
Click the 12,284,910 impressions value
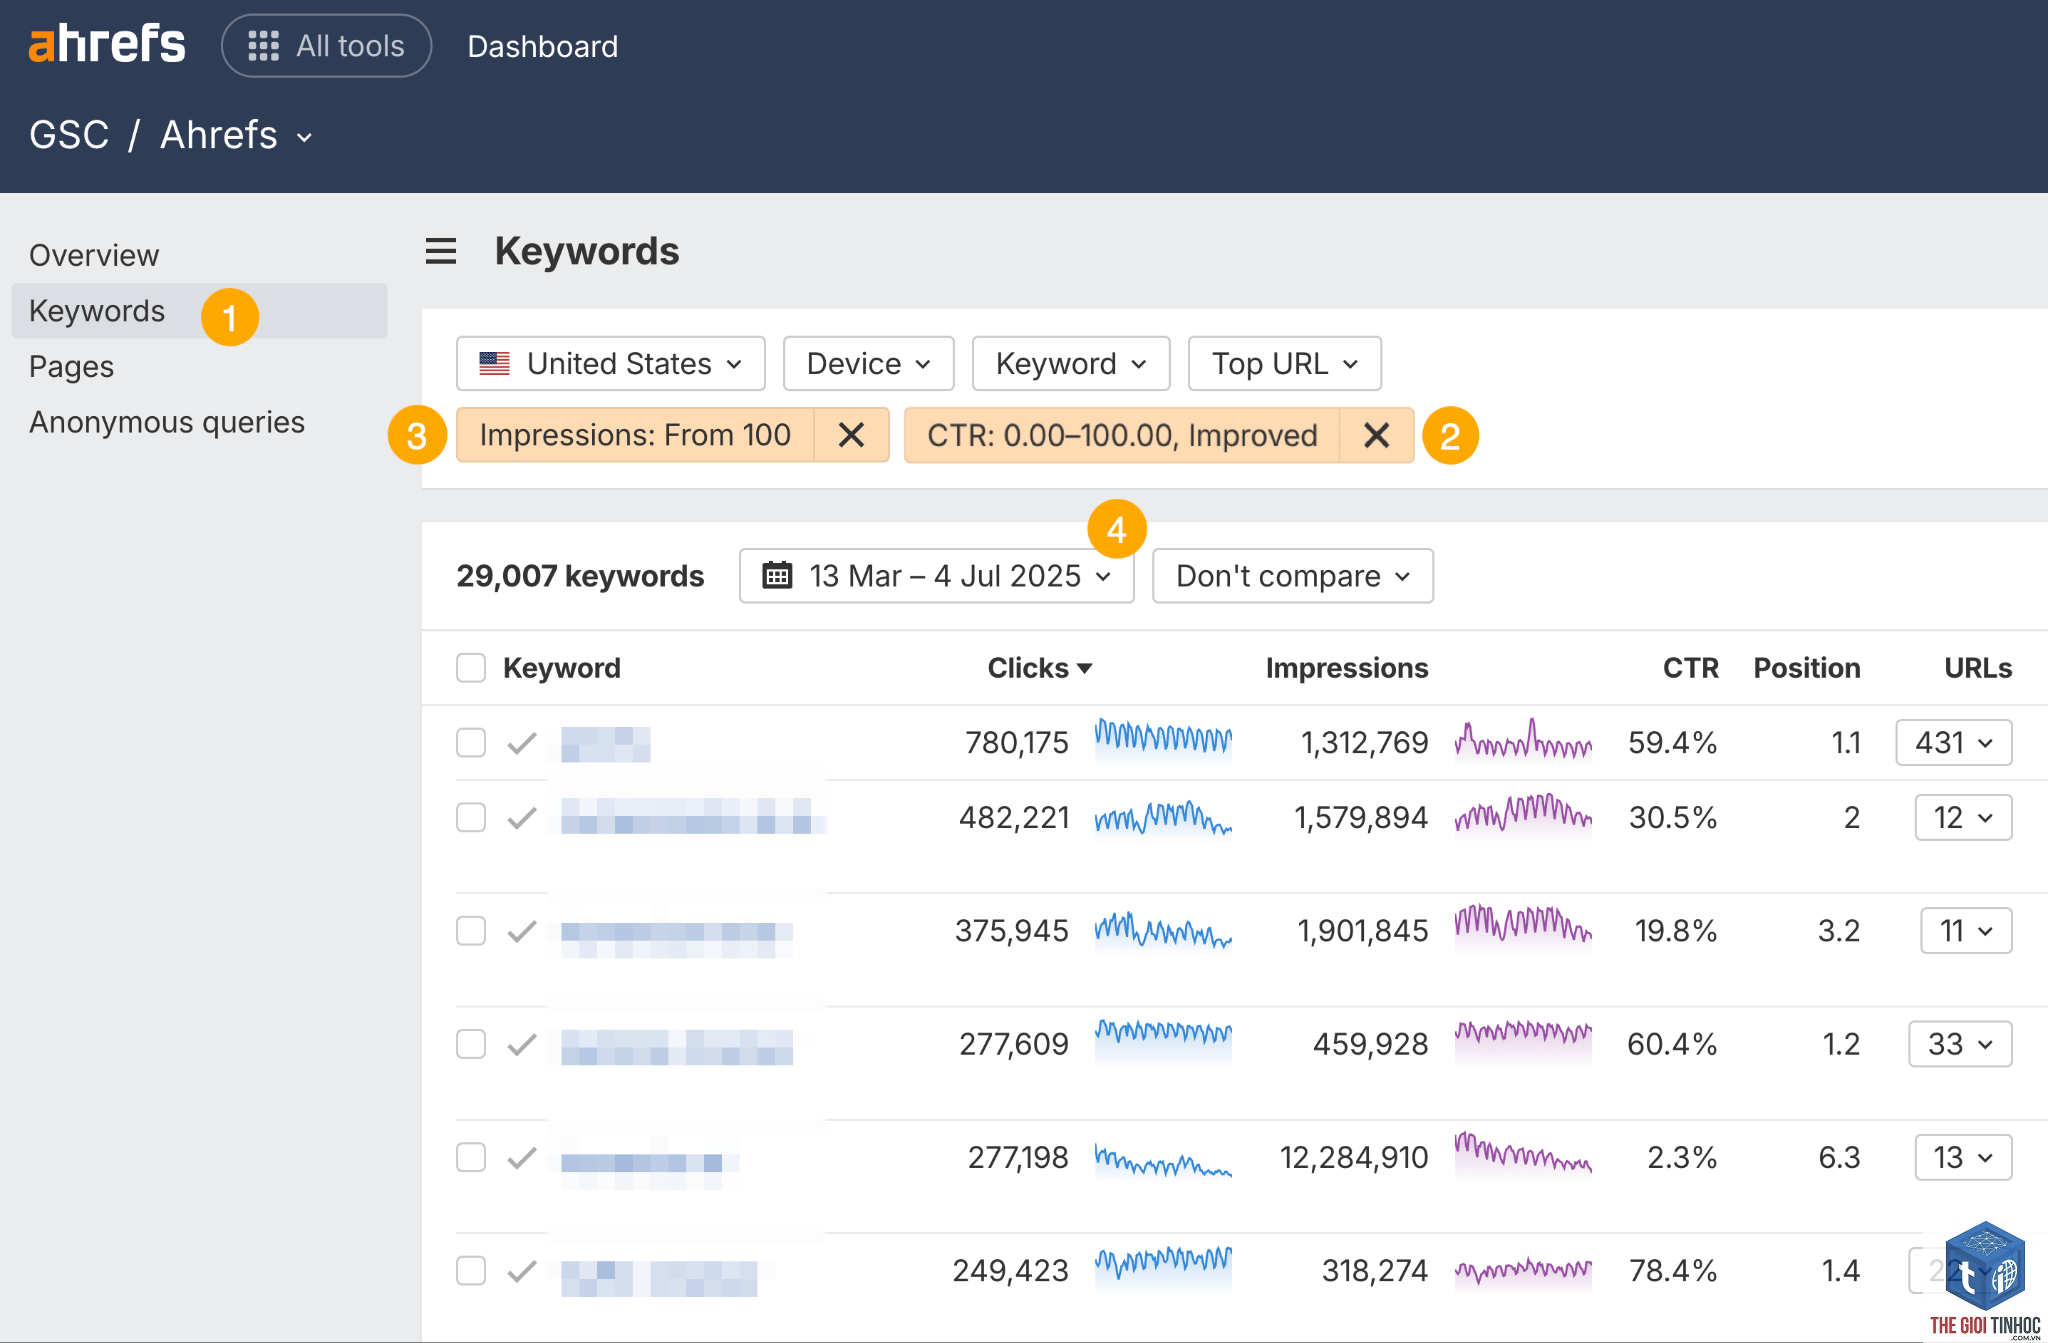[1354, 1157]
